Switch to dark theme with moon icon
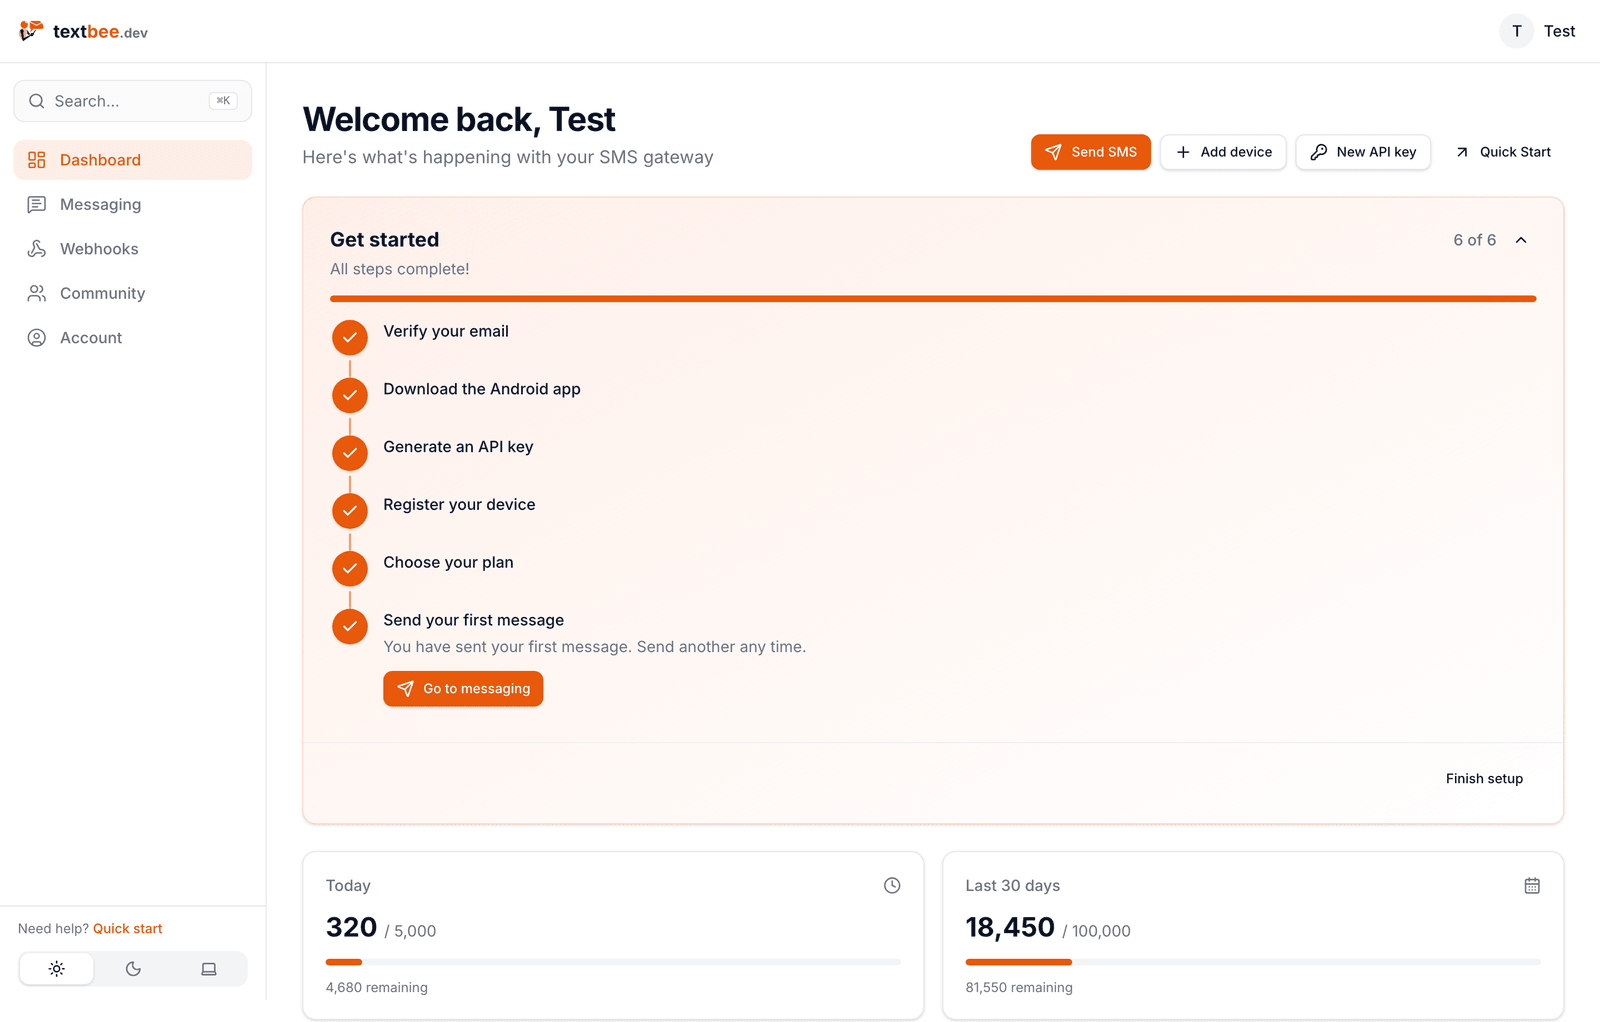This screenshot has height=1022, width=1600. coord(133,969)
